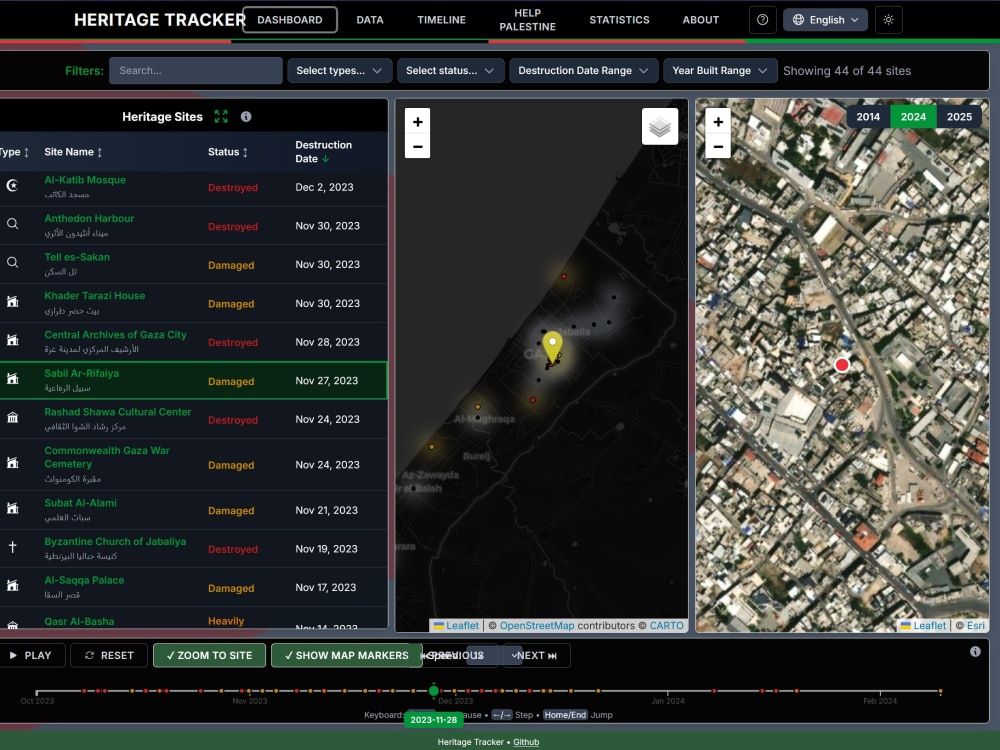Image resolution: width=1000 pixels, height=750 pixels.
Task: Open the Year Built Range filter
Action: point(720,71)
